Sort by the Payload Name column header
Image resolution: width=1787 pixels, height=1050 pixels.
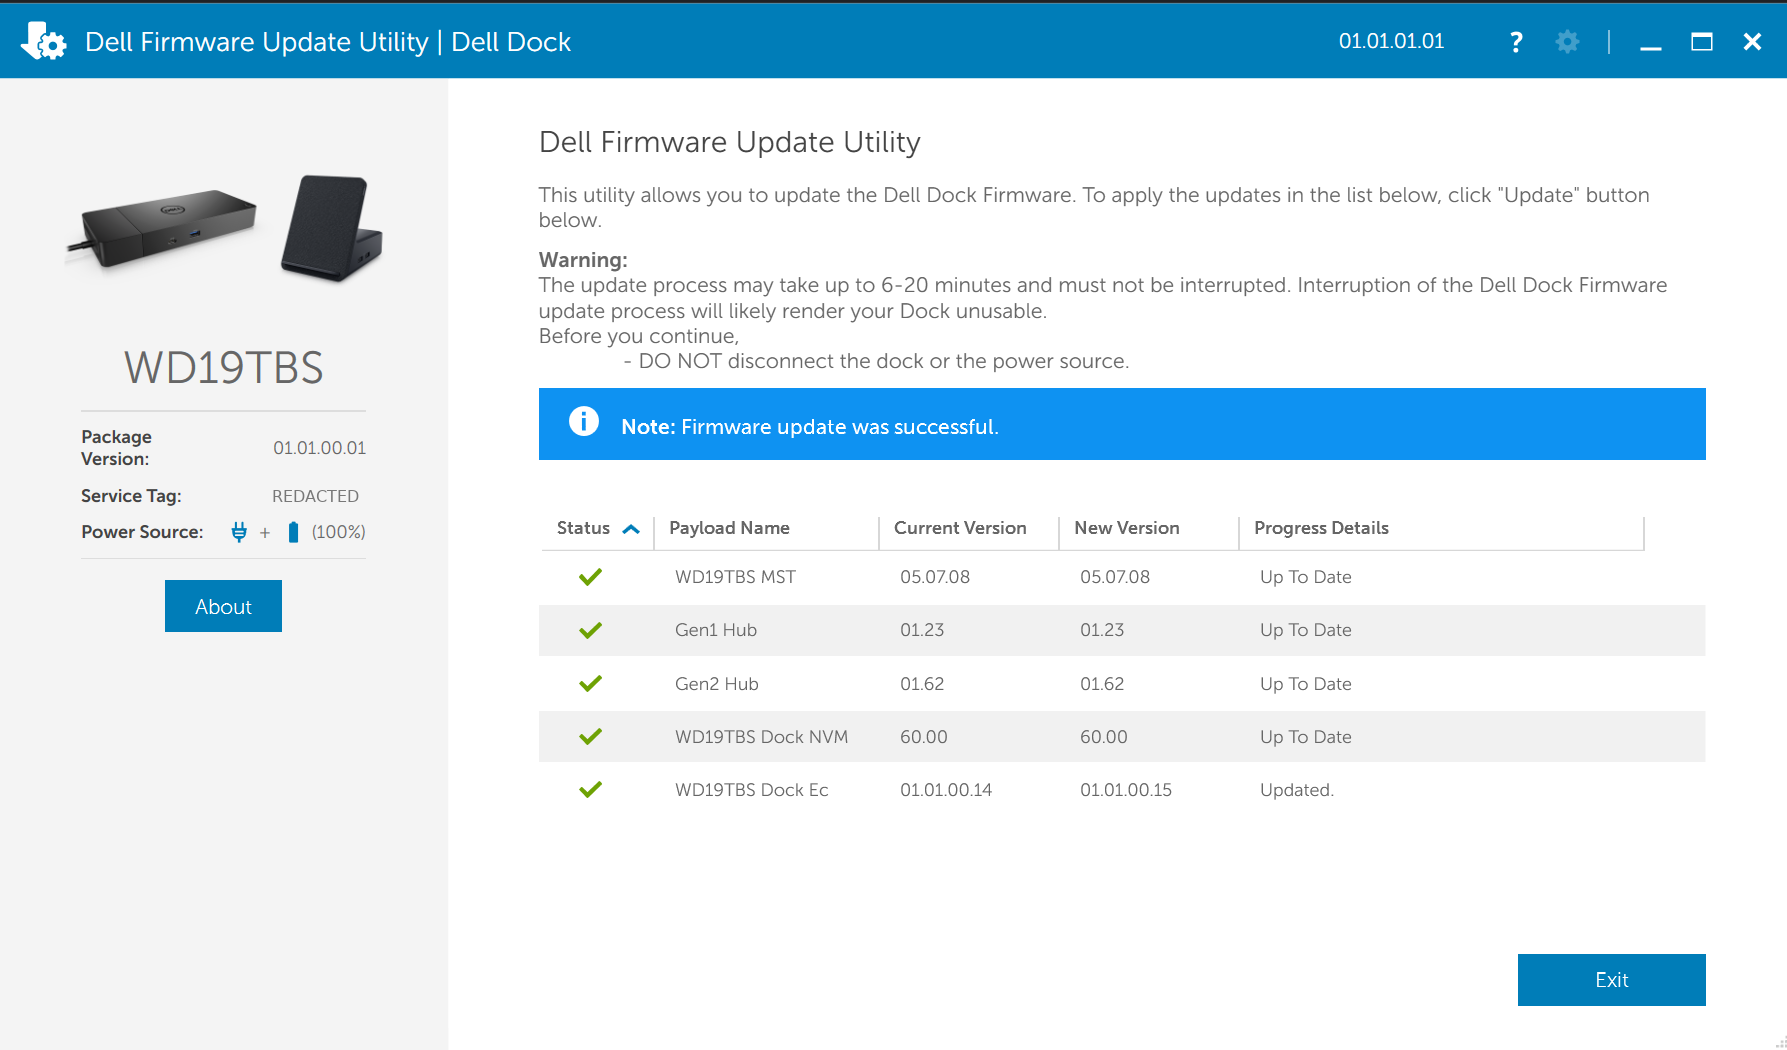729,527
